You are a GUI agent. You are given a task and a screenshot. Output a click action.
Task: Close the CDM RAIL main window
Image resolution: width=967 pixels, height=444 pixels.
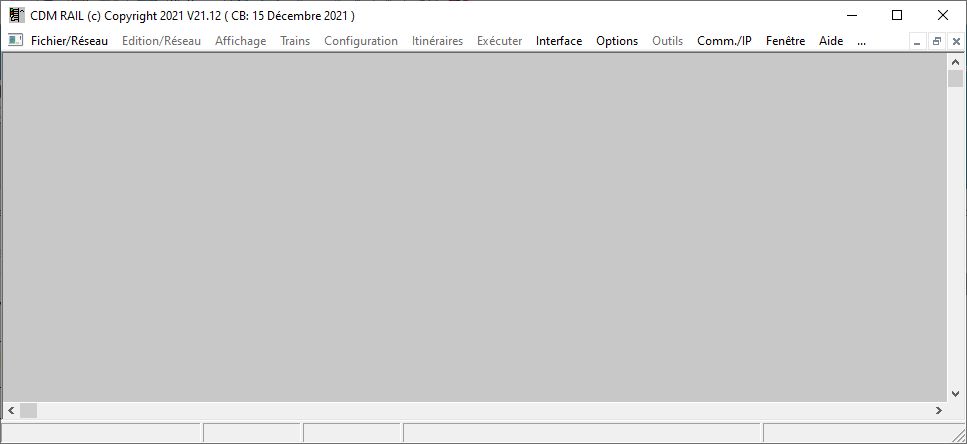click(x=942, y=15)
